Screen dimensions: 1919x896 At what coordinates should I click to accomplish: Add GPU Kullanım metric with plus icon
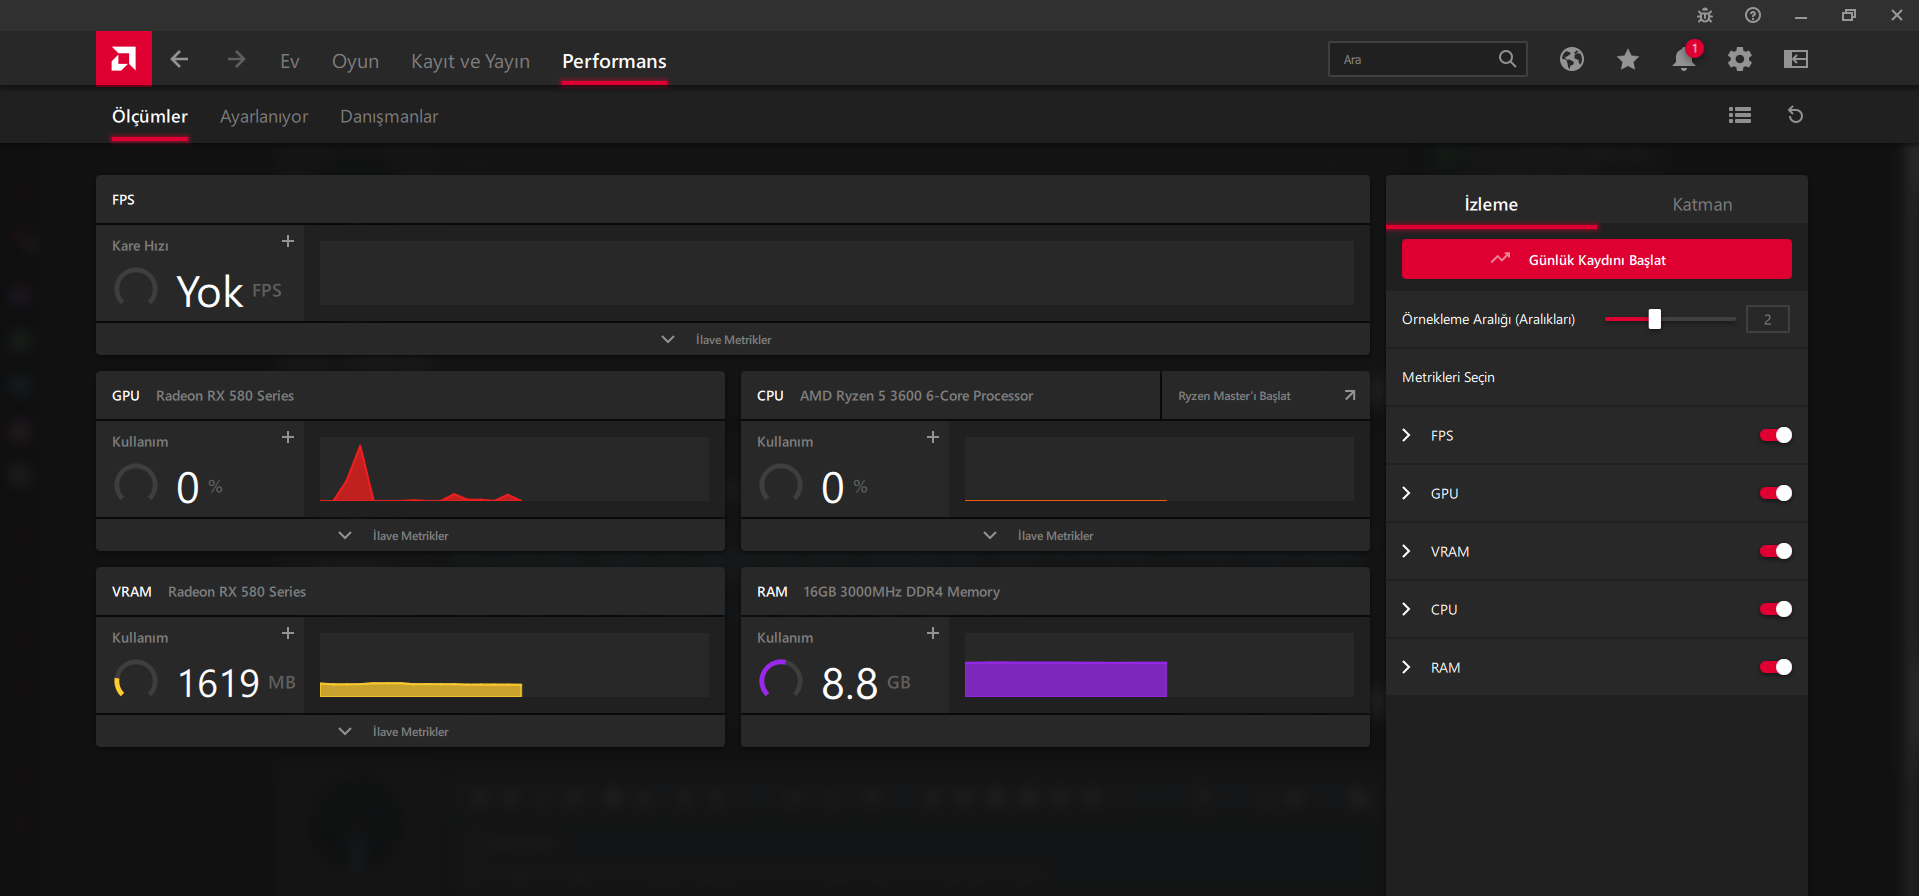[288, 437]
